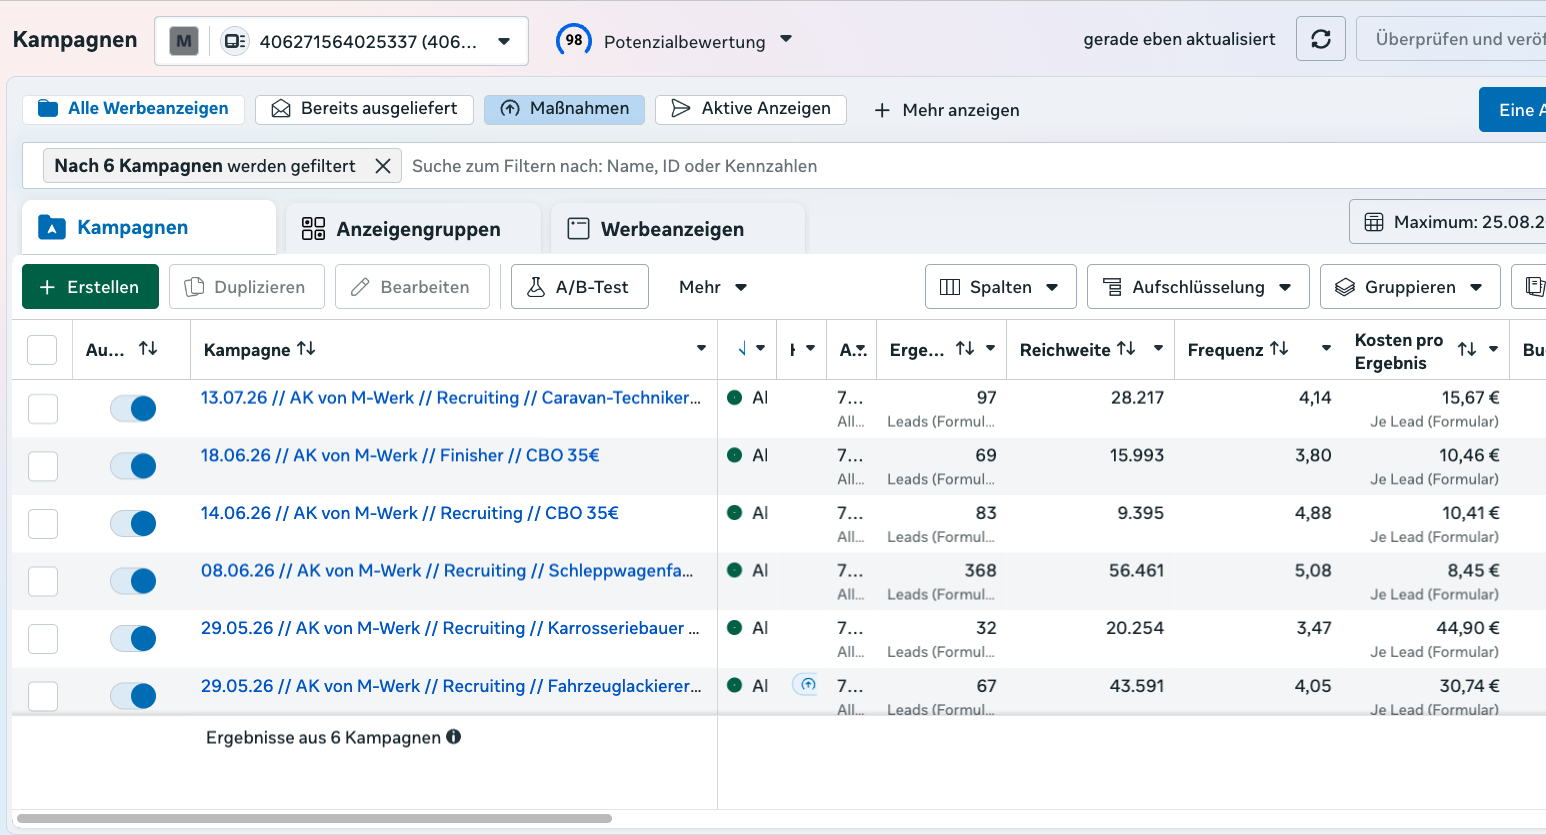The height and width of the screenshot is (835, 1546).
Task: Click the refresh data icon button
Action: tap(1321, 39)
